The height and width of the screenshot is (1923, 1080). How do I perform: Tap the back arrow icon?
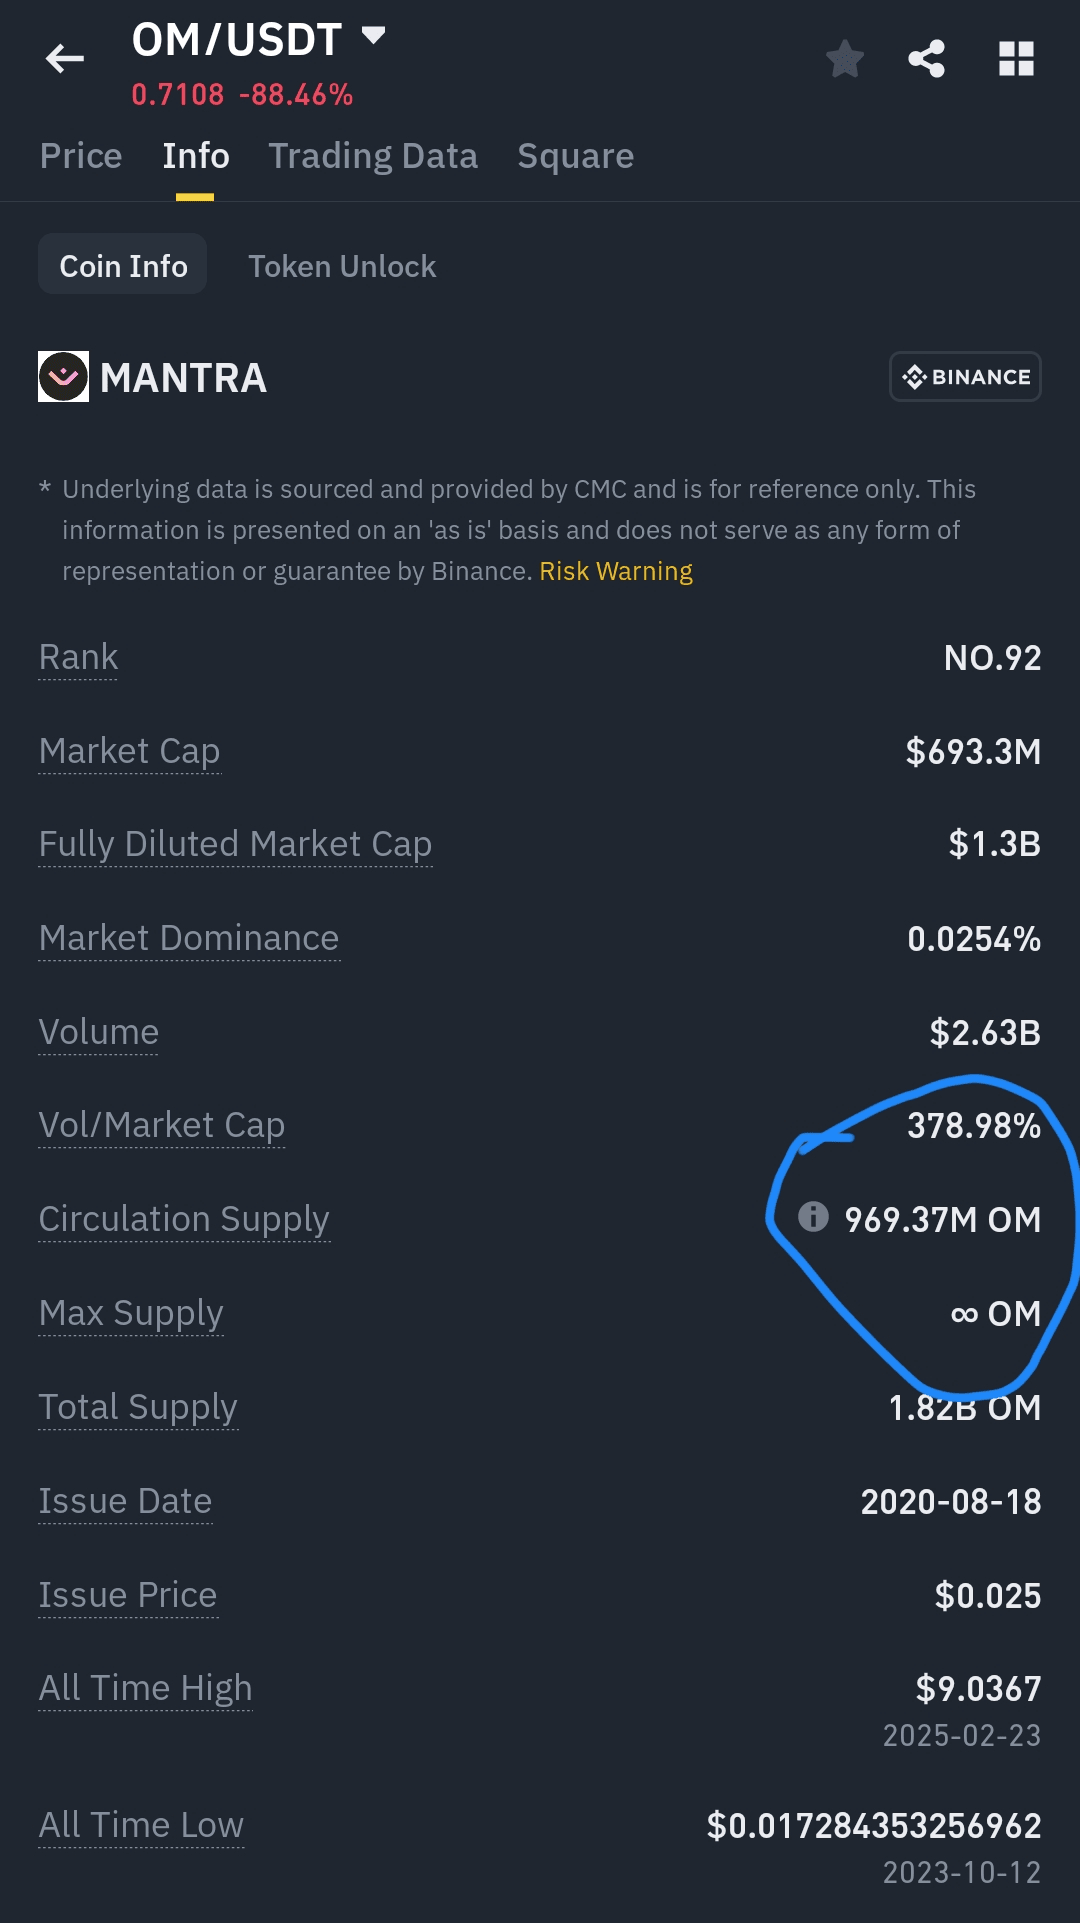[65, 59]
